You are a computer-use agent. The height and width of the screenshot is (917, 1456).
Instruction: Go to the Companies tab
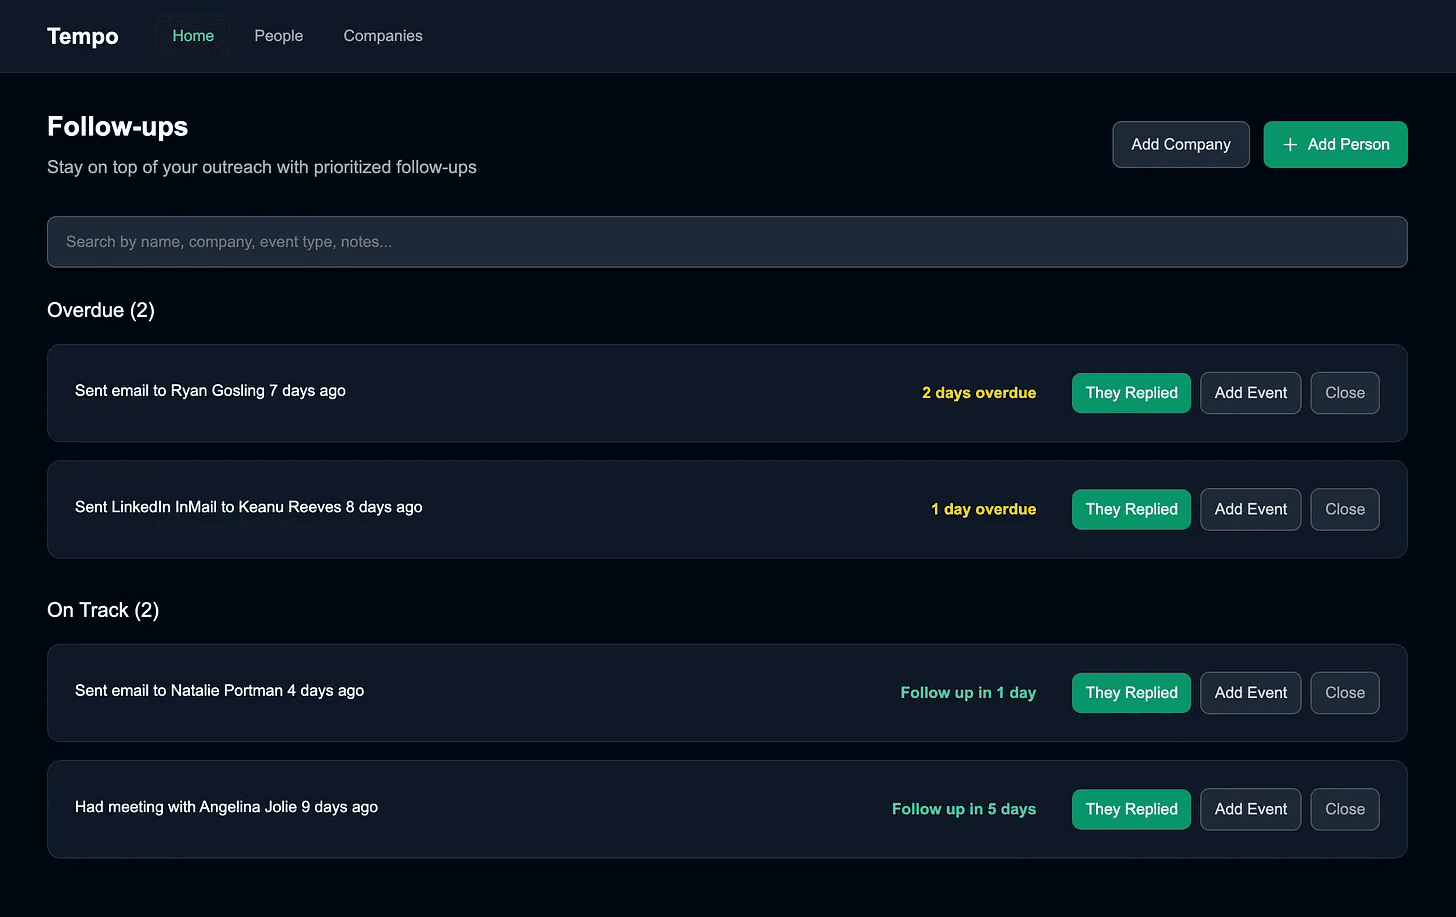click(383, 36)
